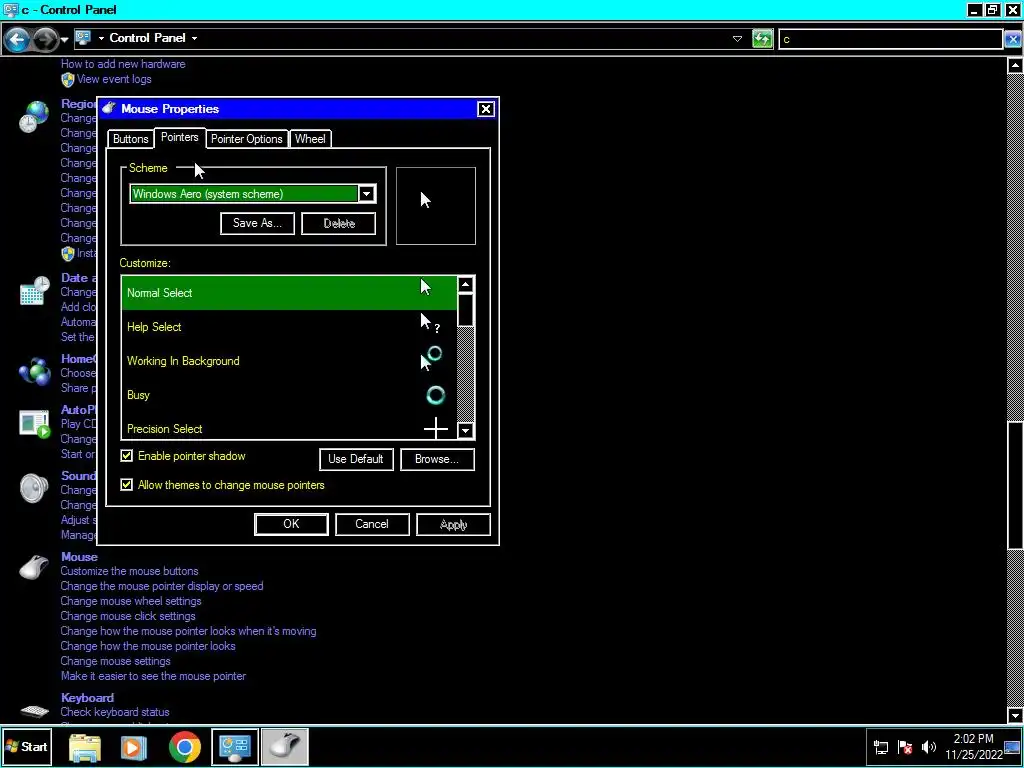Open the Keyboard category icon
This screenshot has height=768, width=1024.
34,711
